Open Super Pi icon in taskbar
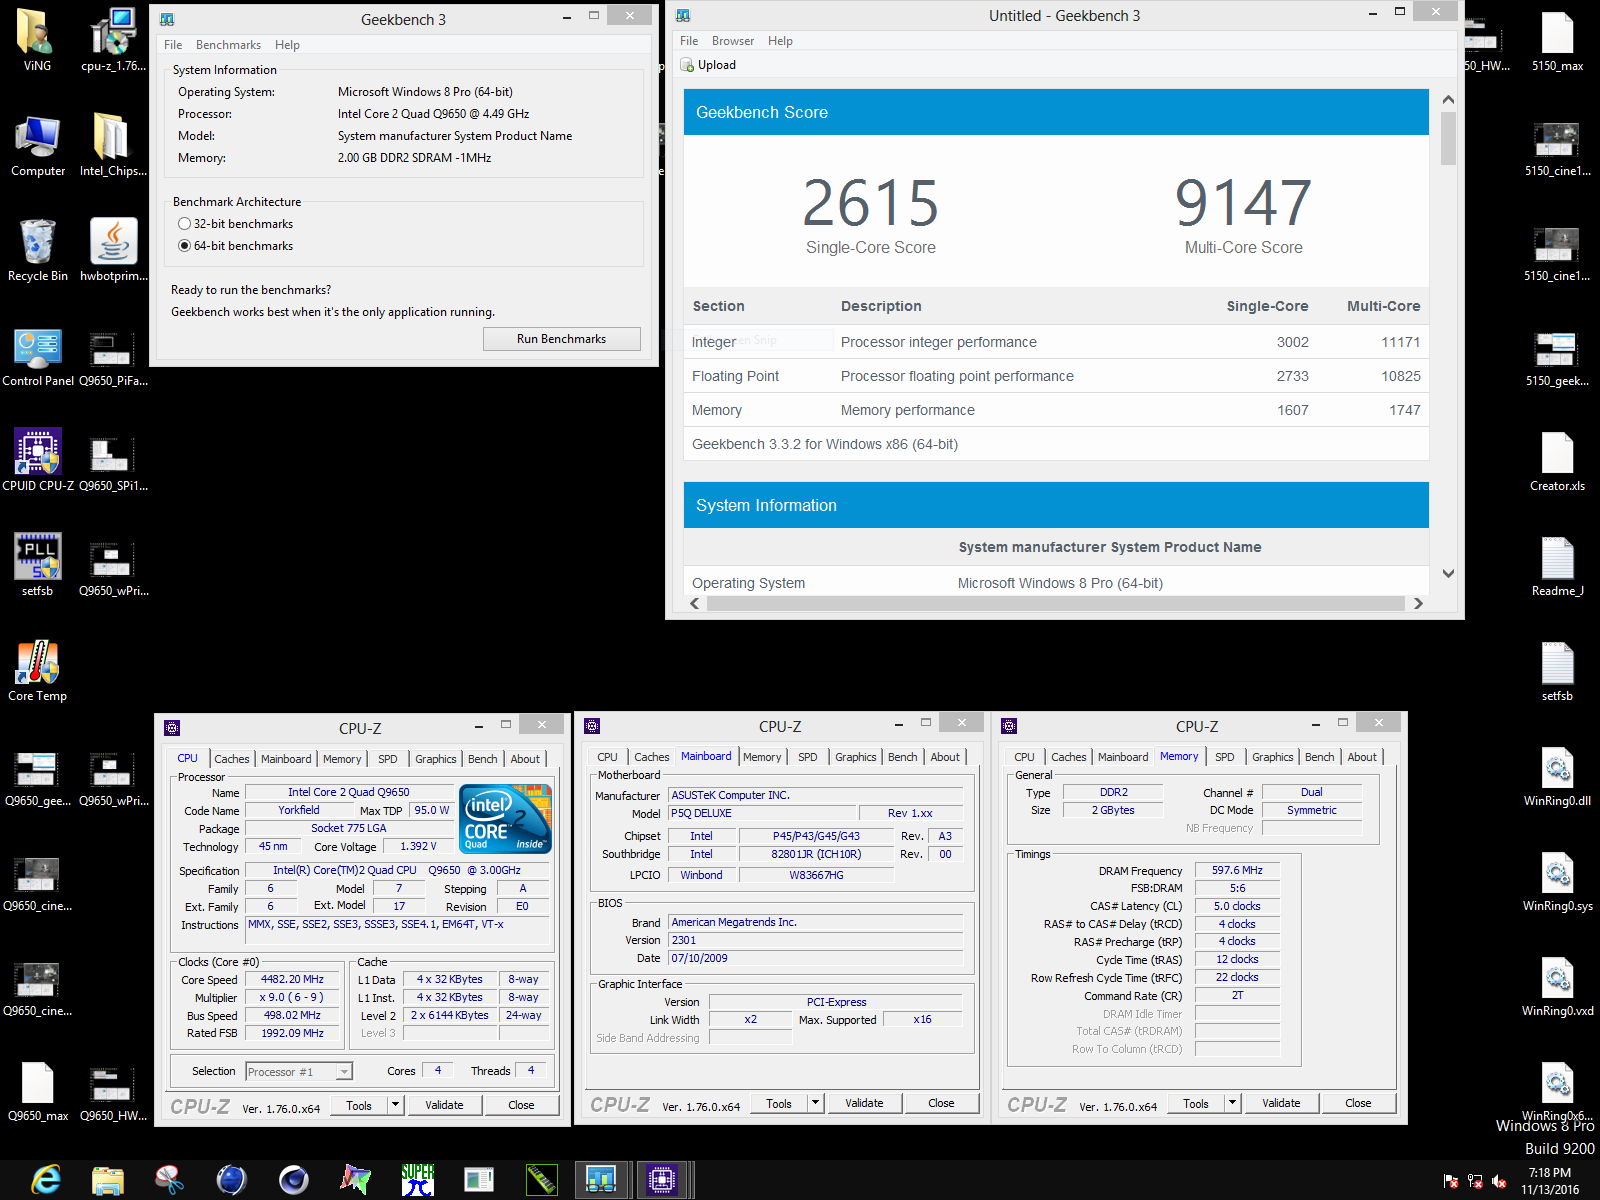 pyautogui.click(x=417, y=1180)
